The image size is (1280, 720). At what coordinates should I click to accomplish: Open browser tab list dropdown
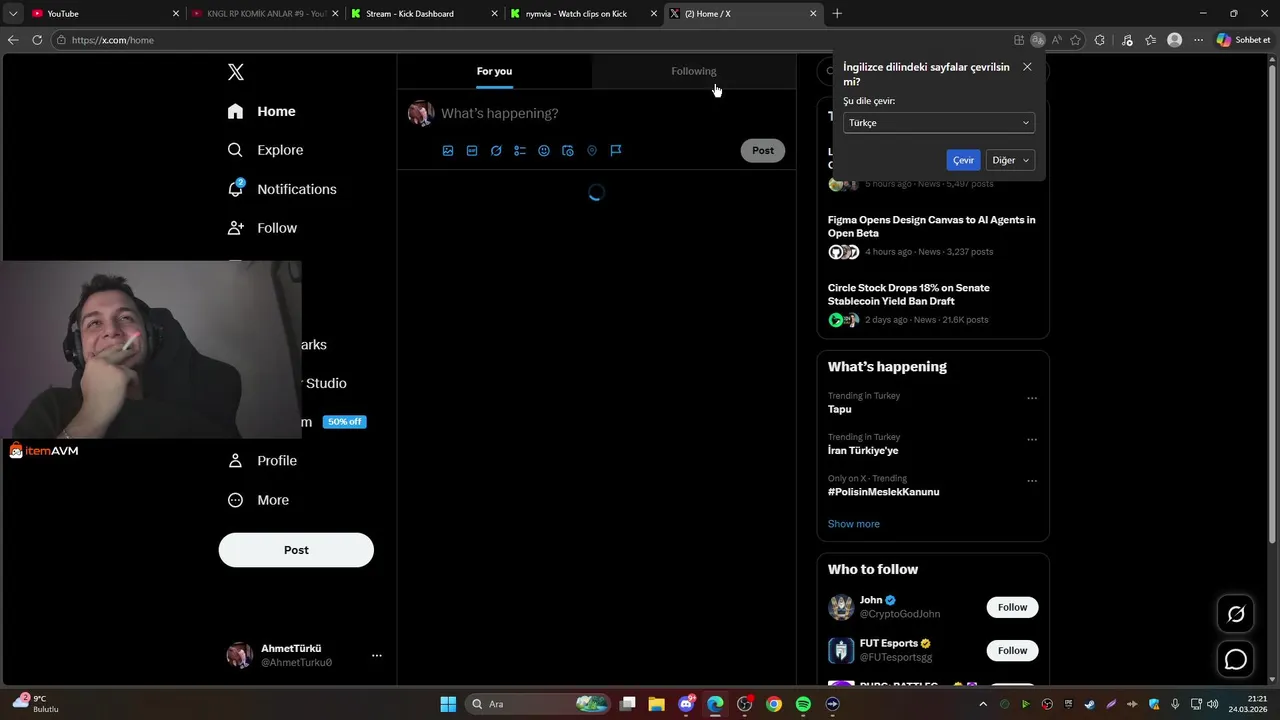[13, 14]
